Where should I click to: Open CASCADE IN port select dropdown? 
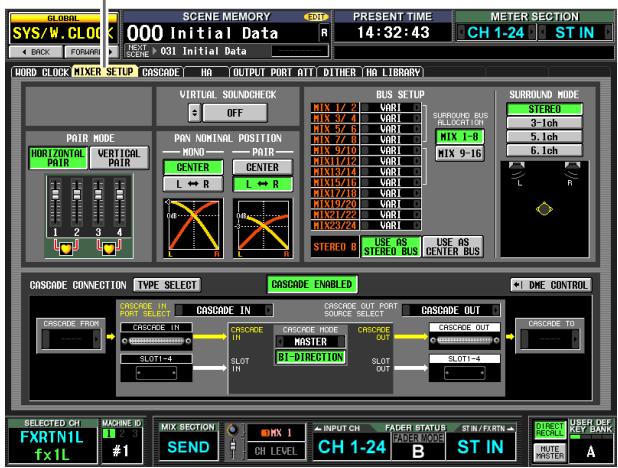(223, 310)
